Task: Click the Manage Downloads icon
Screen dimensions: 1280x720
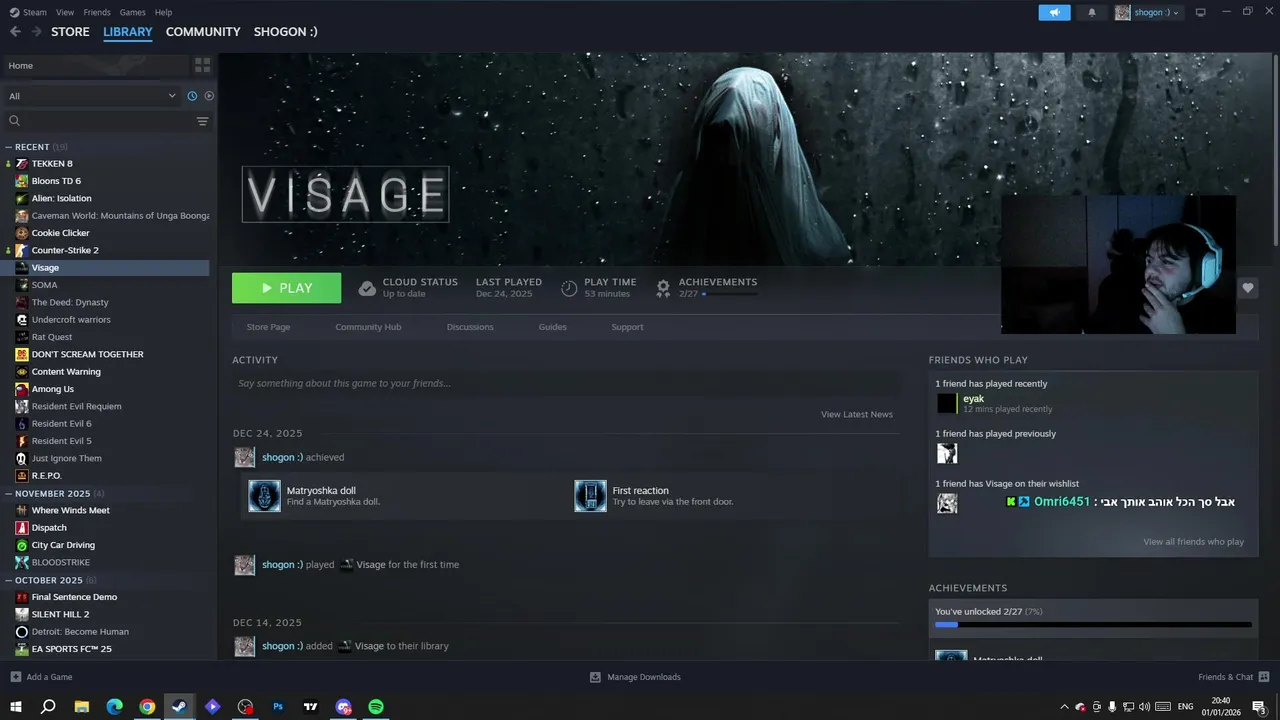Action: point(595,677)
